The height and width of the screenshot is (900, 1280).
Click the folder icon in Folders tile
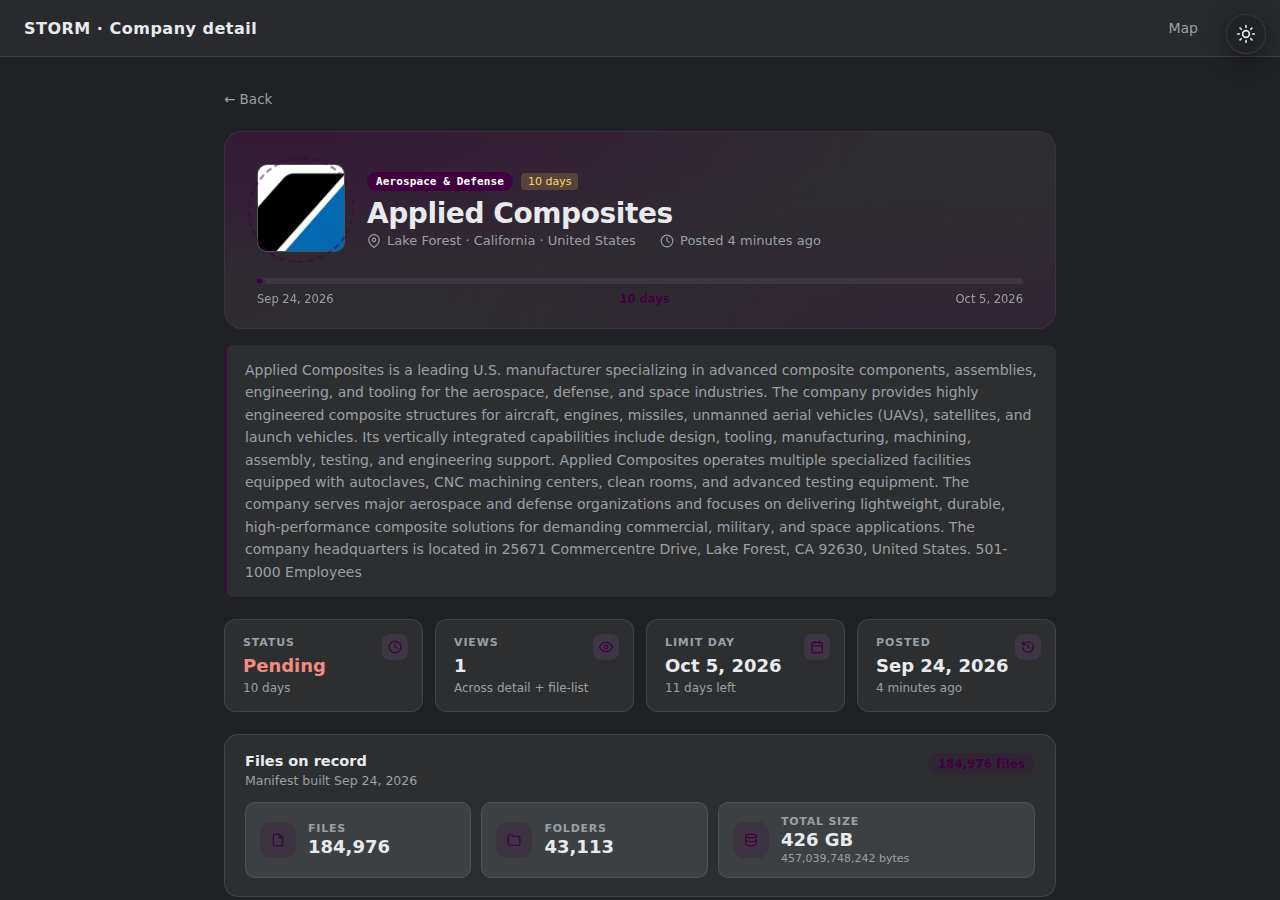click(514, 840)
